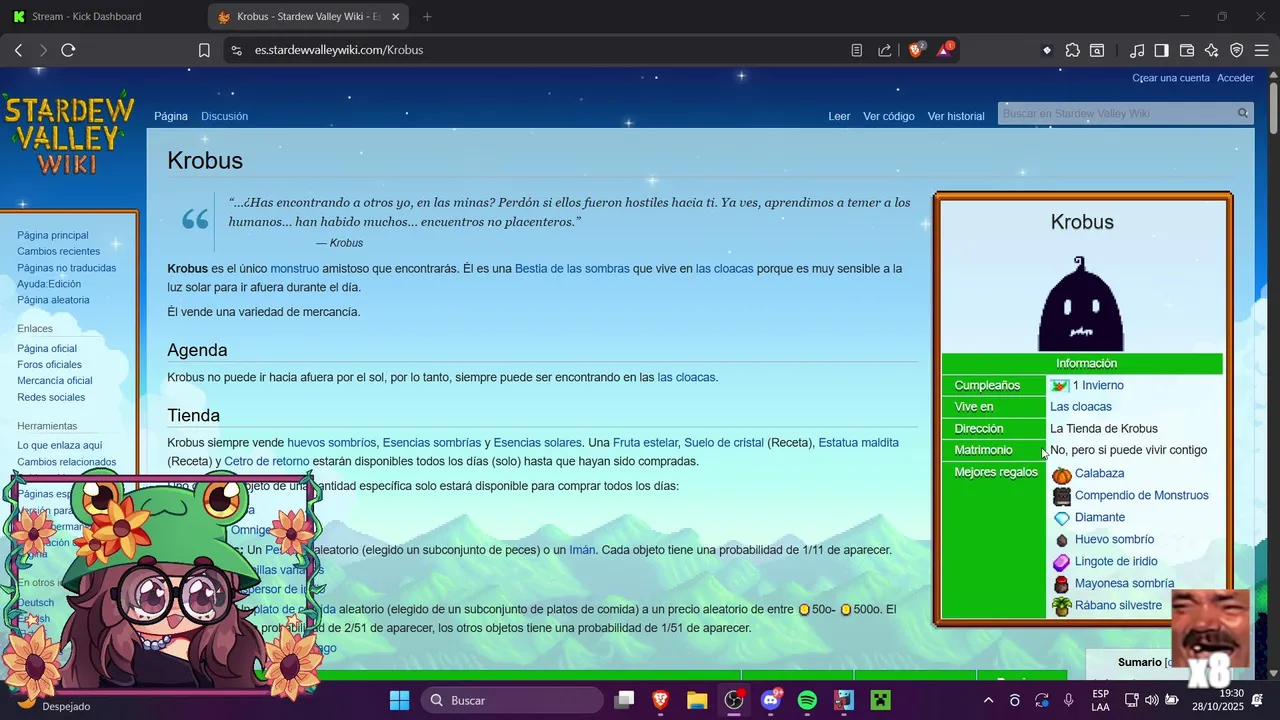This screenshot has width=1280, height=720.
Task: Open Páginas no traducidas link
Action: [x=66, y=268]
